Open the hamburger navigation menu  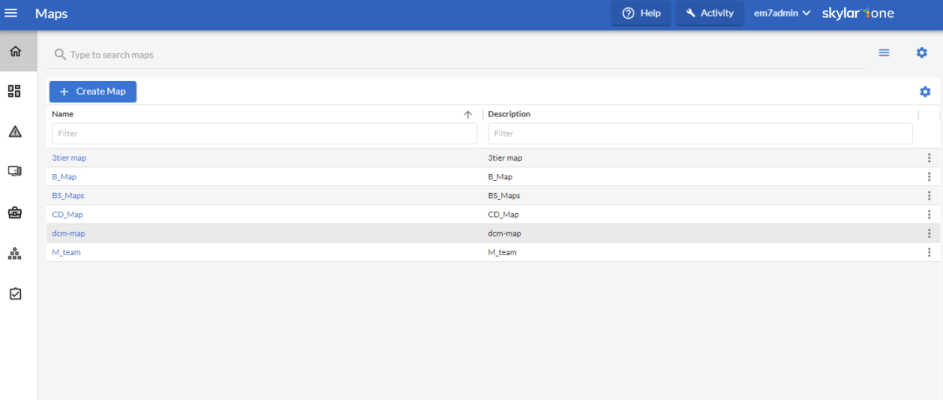tap(12, 14)
